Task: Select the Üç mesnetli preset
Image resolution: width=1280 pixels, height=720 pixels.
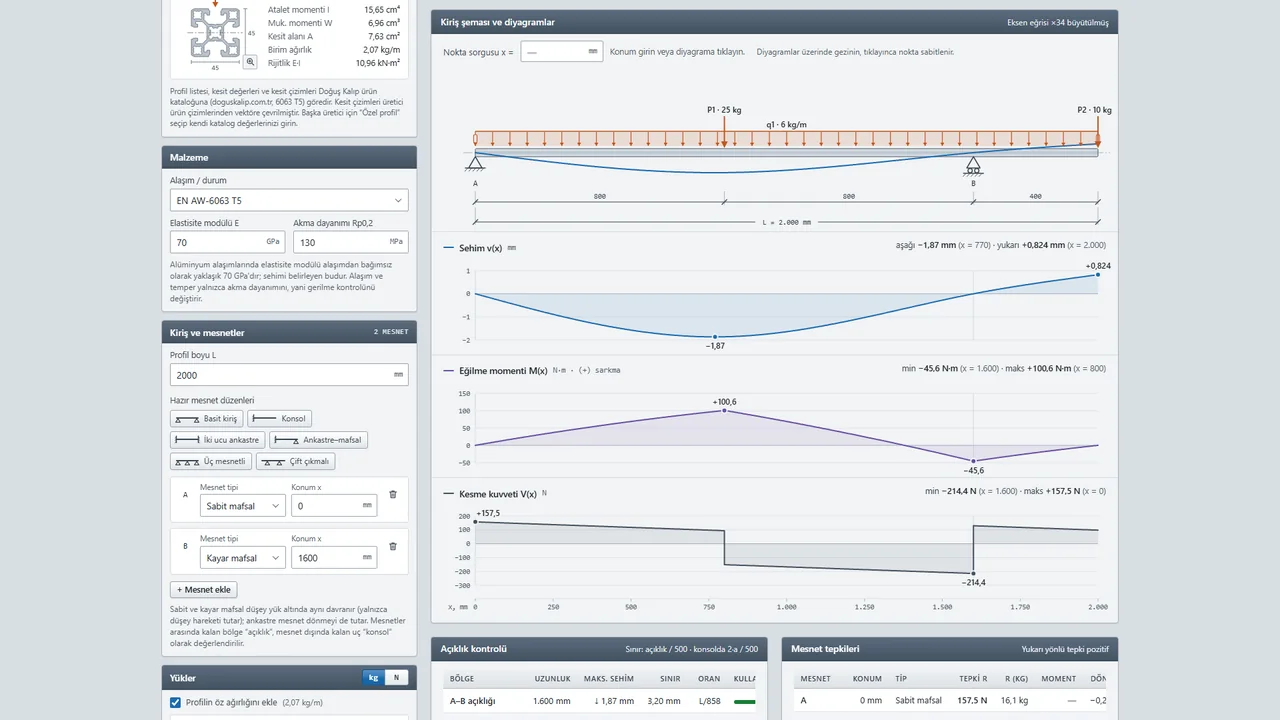Action: 211,462
